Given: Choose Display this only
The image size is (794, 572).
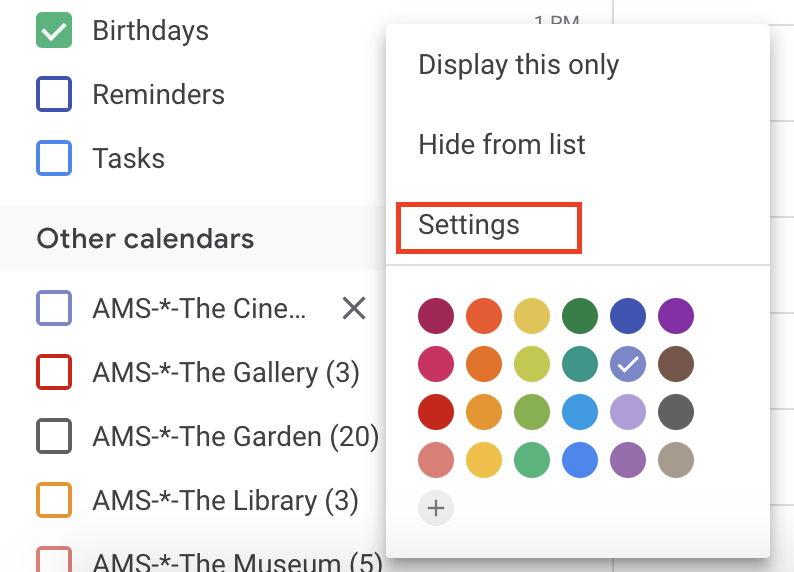Looking at the screenshot, I should [x=518, y=65].
